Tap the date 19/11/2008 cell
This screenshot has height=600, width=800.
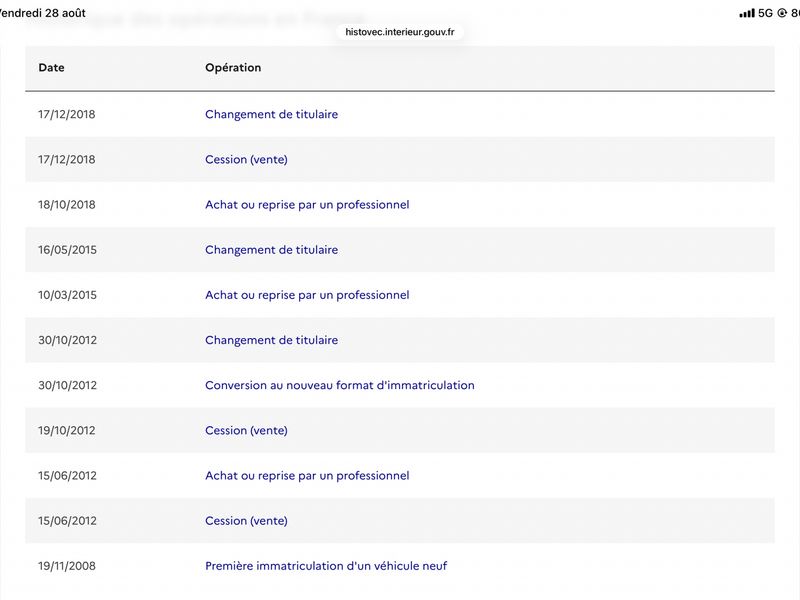tap(67, 566)
